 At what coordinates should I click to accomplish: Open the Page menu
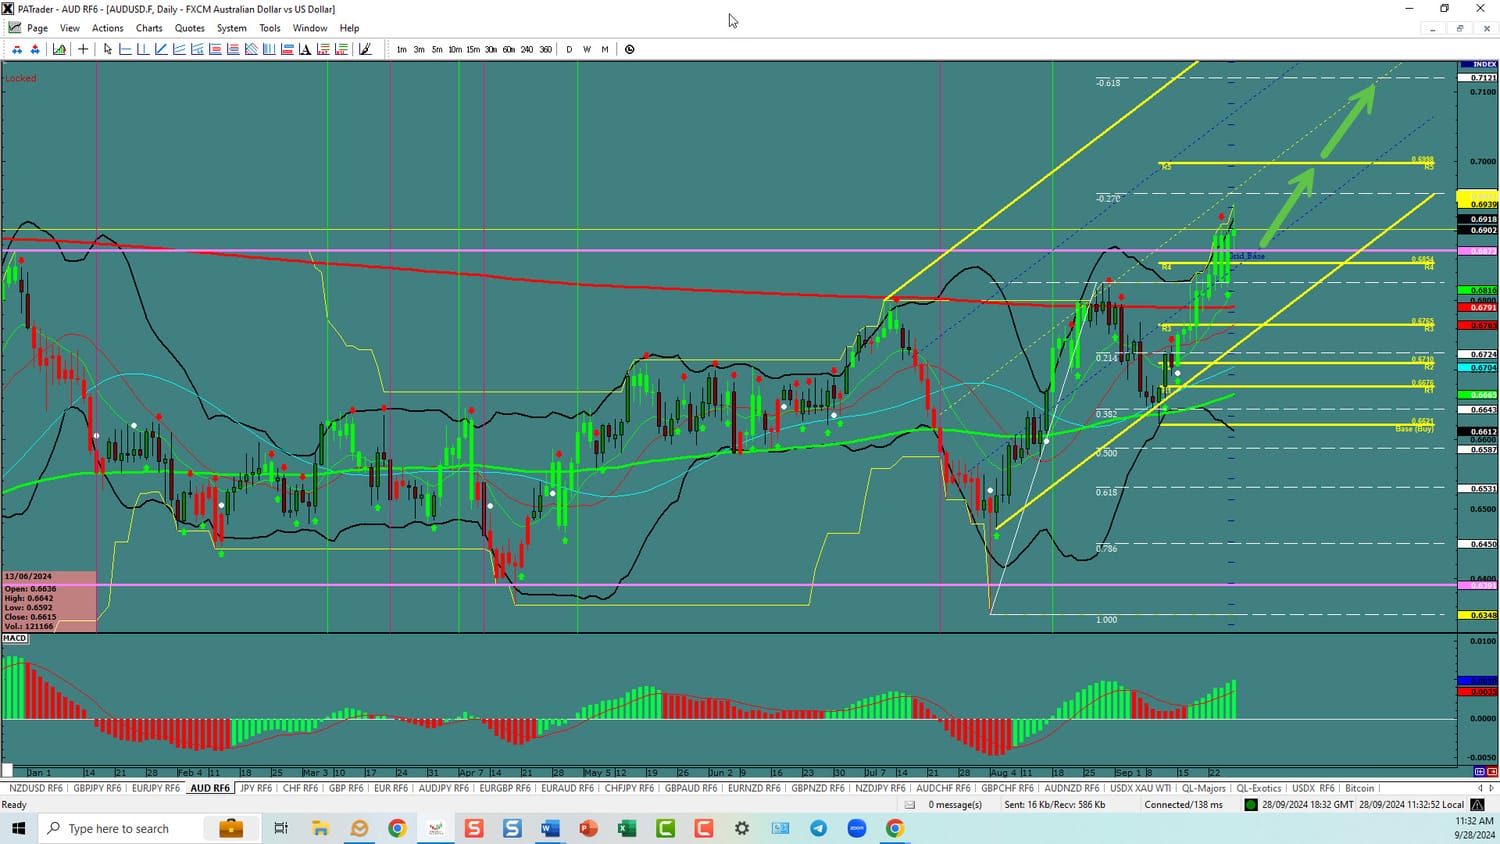point(38,28)
